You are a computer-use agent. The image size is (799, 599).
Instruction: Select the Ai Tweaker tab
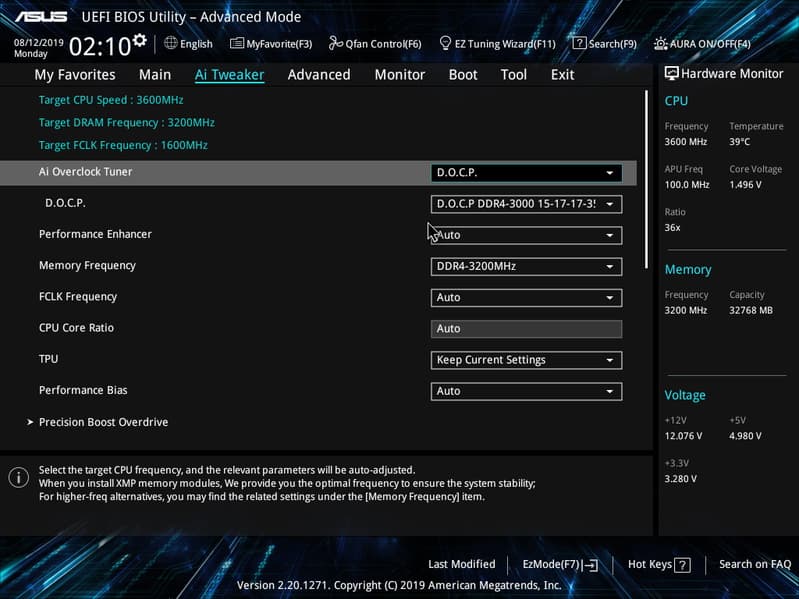coord(229,75)
